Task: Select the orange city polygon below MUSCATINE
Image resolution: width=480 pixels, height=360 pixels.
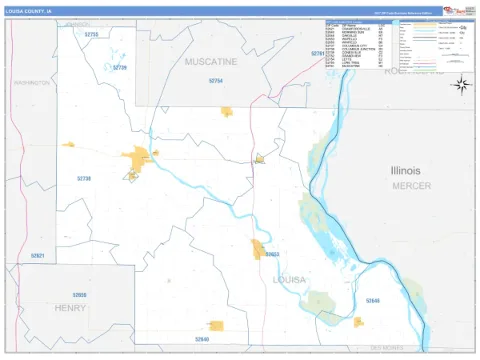Action: pyautogui.click(x=227, y=111)
